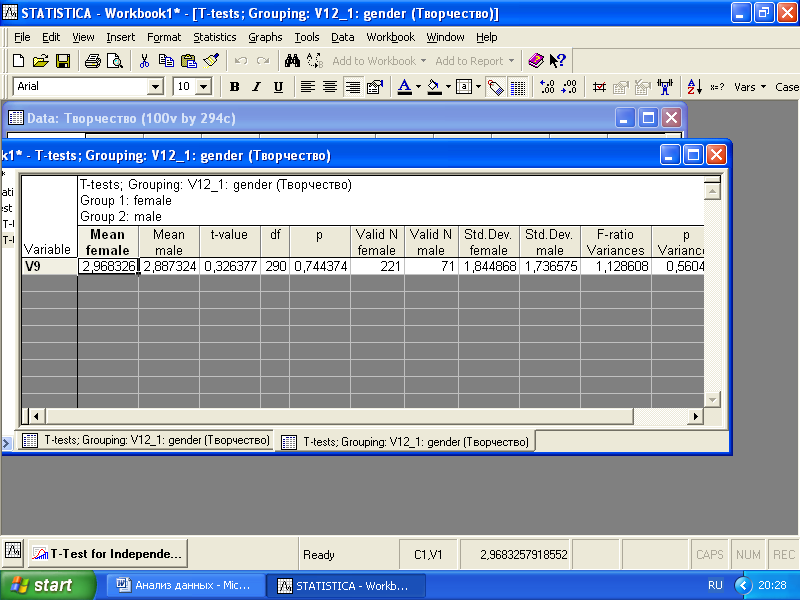Select the p value cell 0,744374

click(x=320, y=266)
